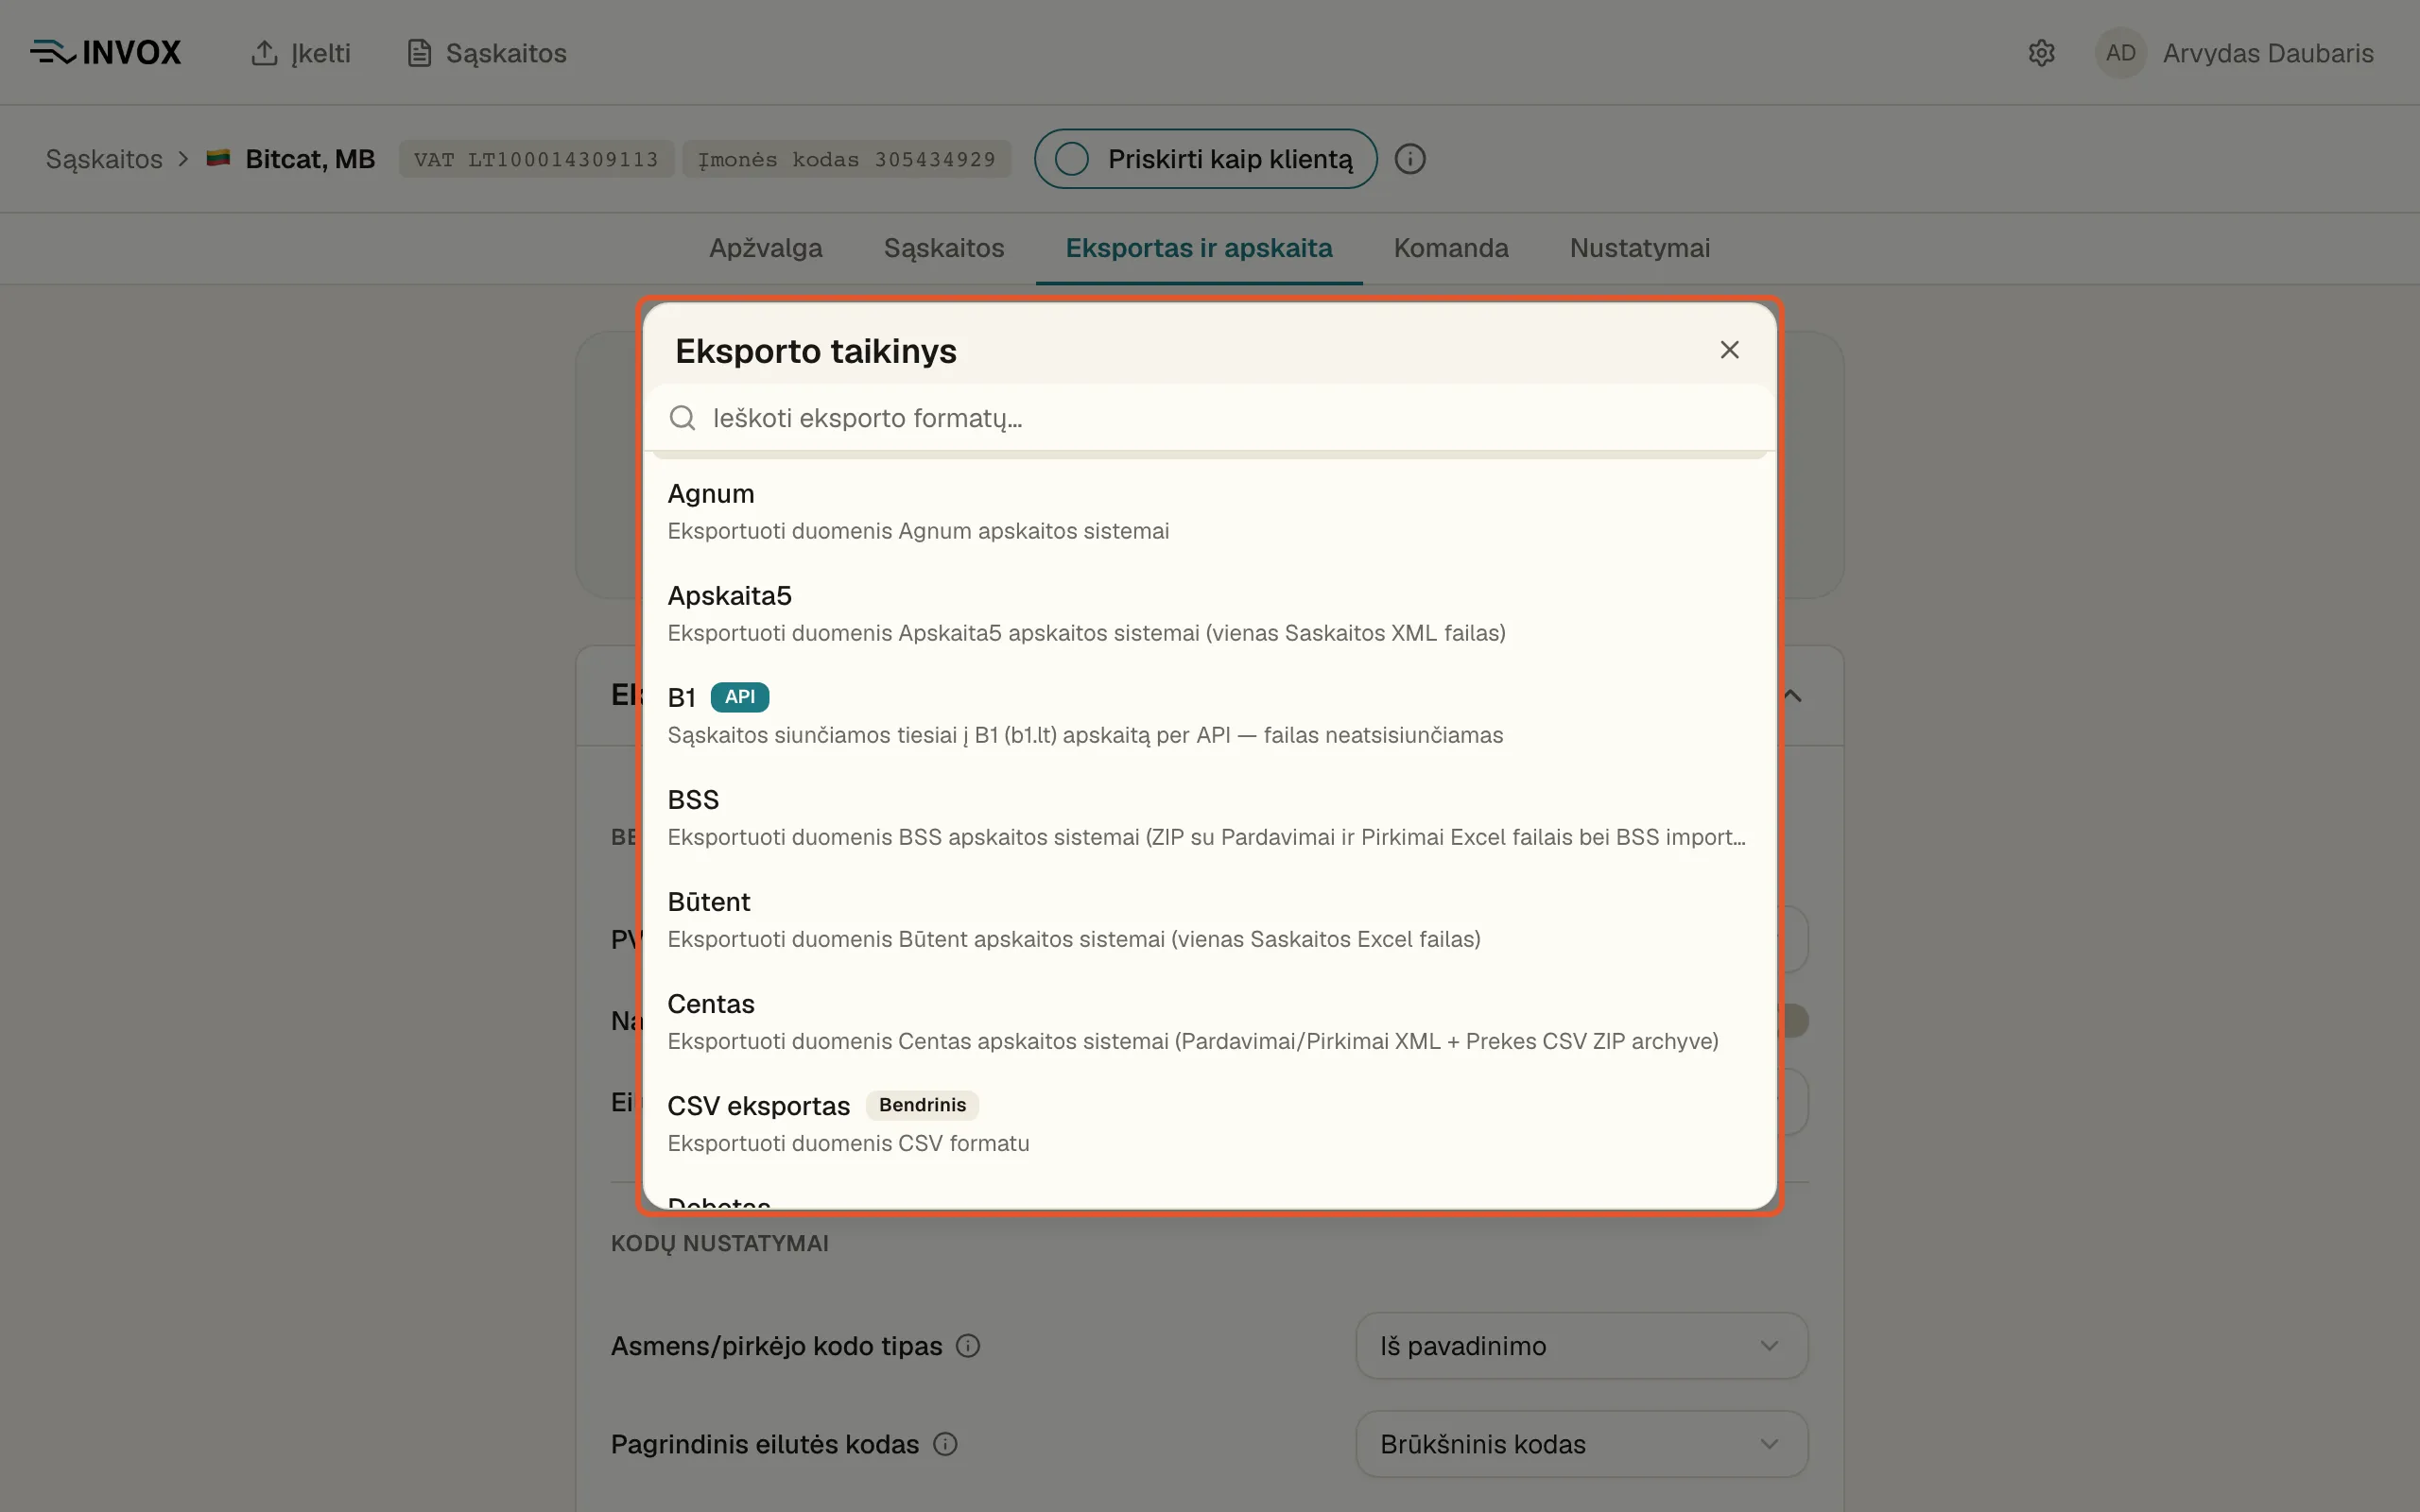2420x1512 pixels.
Task: Toggle Priskirti kaip klientą
Action: click(x=1205, y=159)
